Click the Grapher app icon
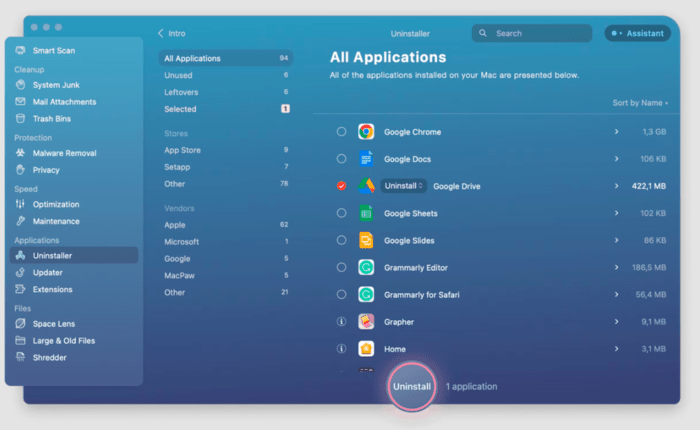The width and height of the screenshot is (700, 430). (x=366, y=322)
